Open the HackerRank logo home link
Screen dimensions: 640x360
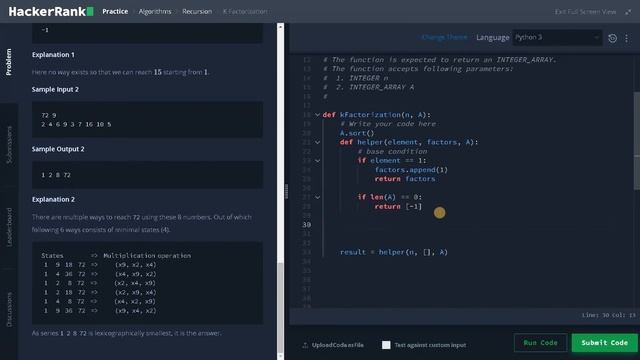[x=51, y=11]
